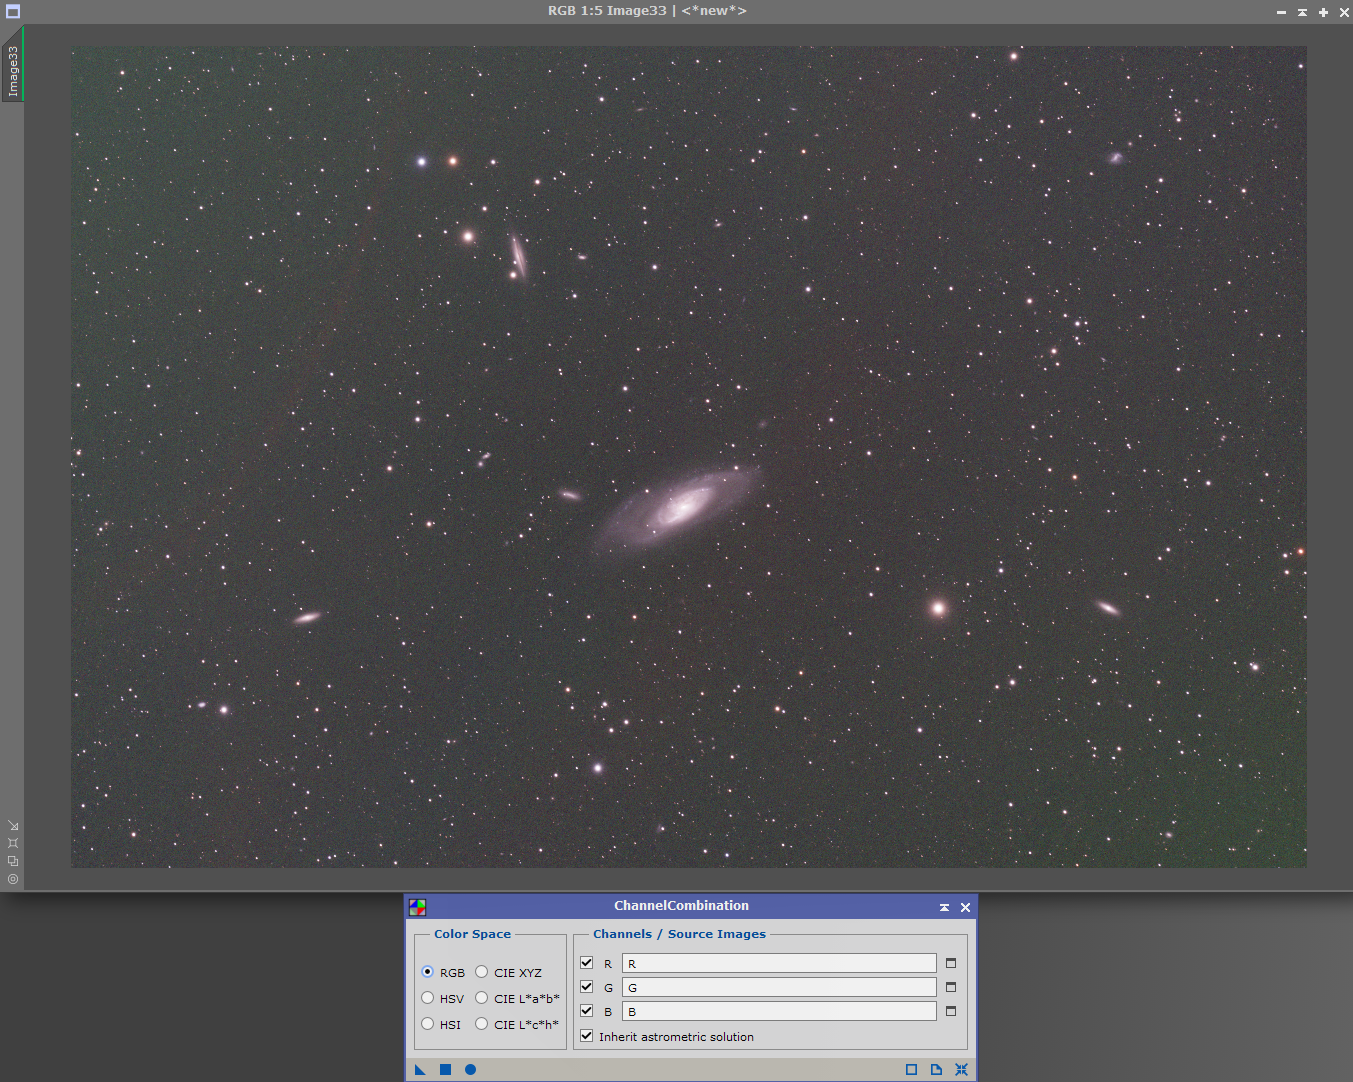This screenshot has height=1082, width=1353.
Task: Click the diagonal arrow icon on left sidebar
Action: pos(13,826)
